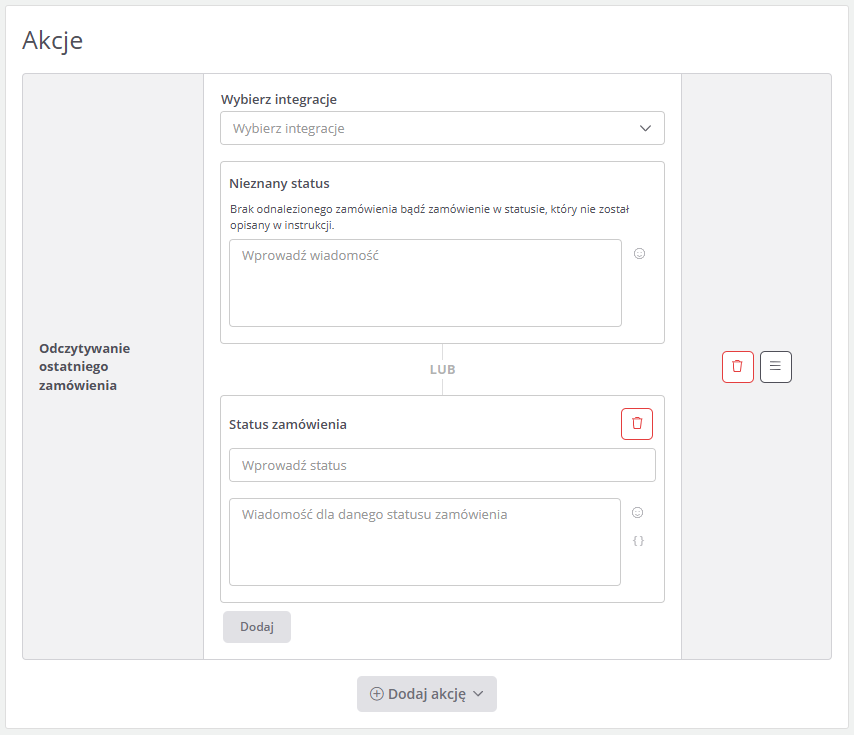Open emoji picker for the order status message
This screenshot has width=854, height=735.
coord(637,513)
